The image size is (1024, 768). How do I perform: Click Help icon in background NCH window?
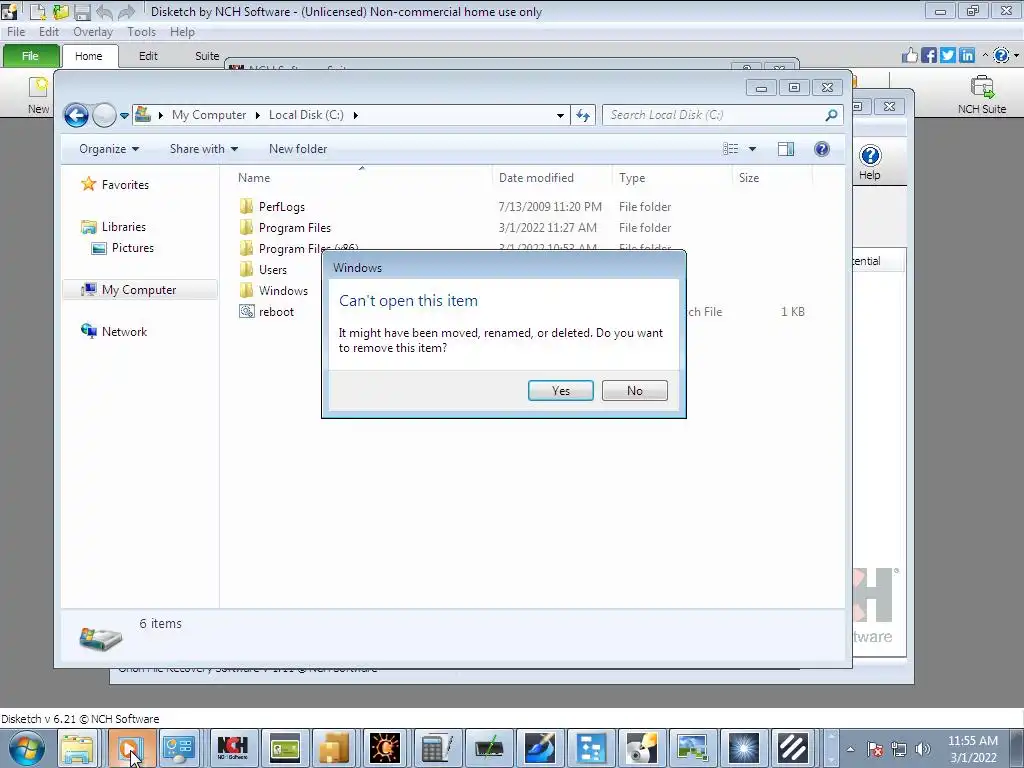point(870,162)
